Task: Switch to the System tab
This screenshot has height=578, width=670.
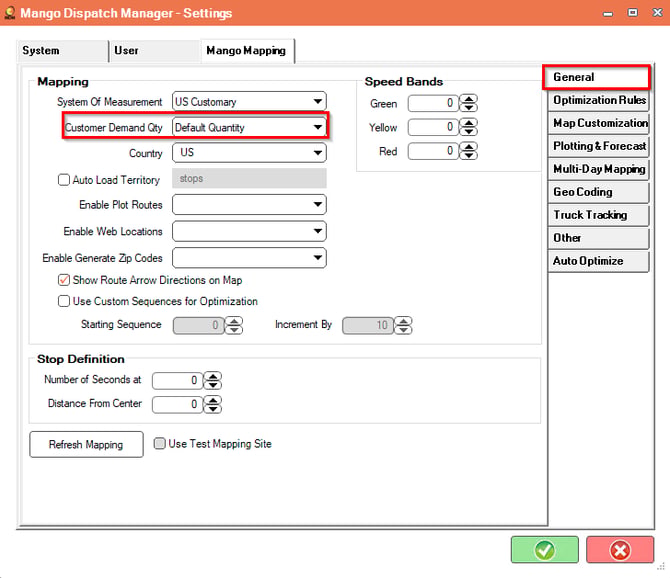Action: click(x=62, y=51)
